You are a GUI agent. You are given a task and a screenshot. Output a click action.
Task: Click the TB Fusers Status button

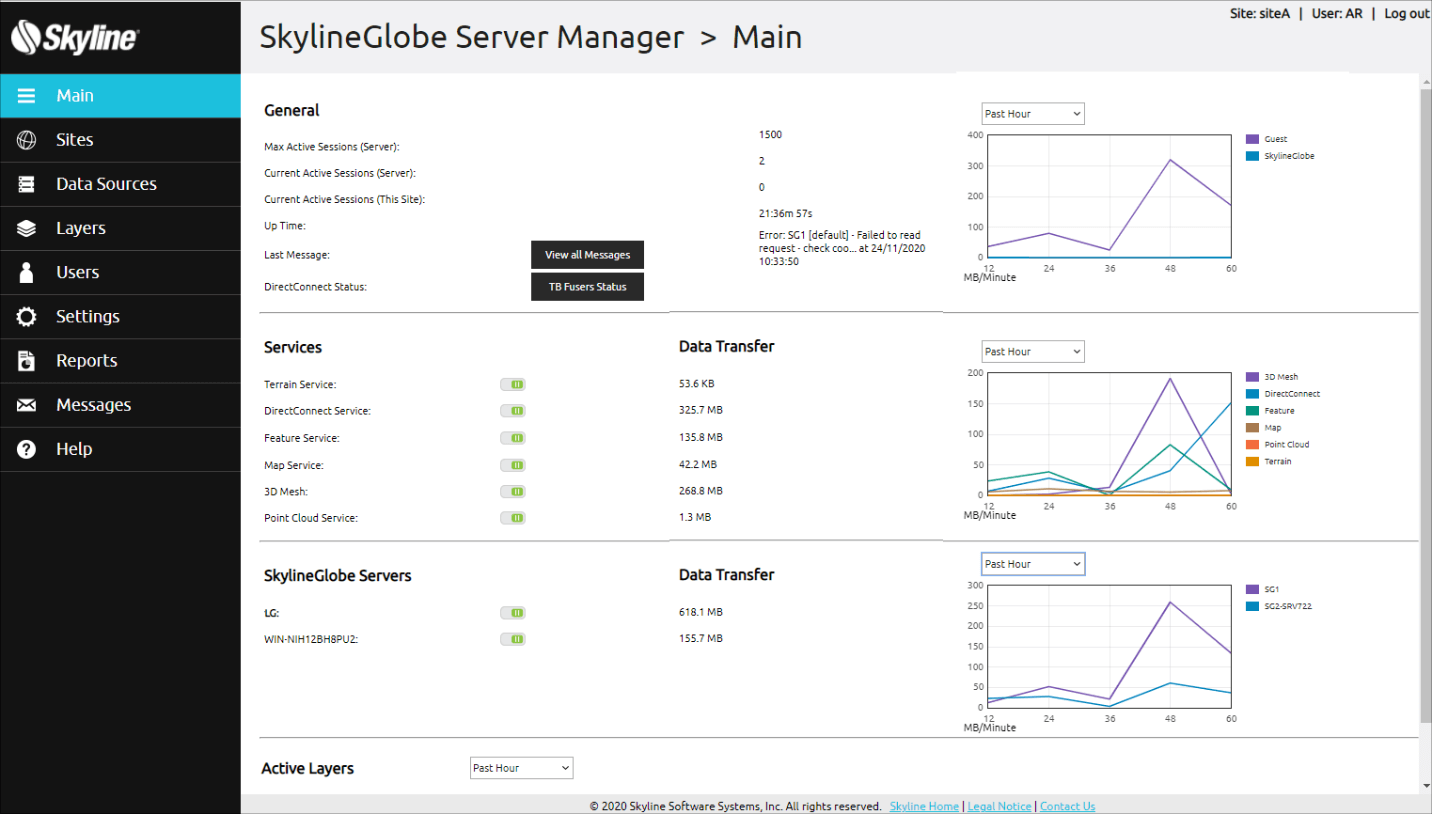point(587,287)
